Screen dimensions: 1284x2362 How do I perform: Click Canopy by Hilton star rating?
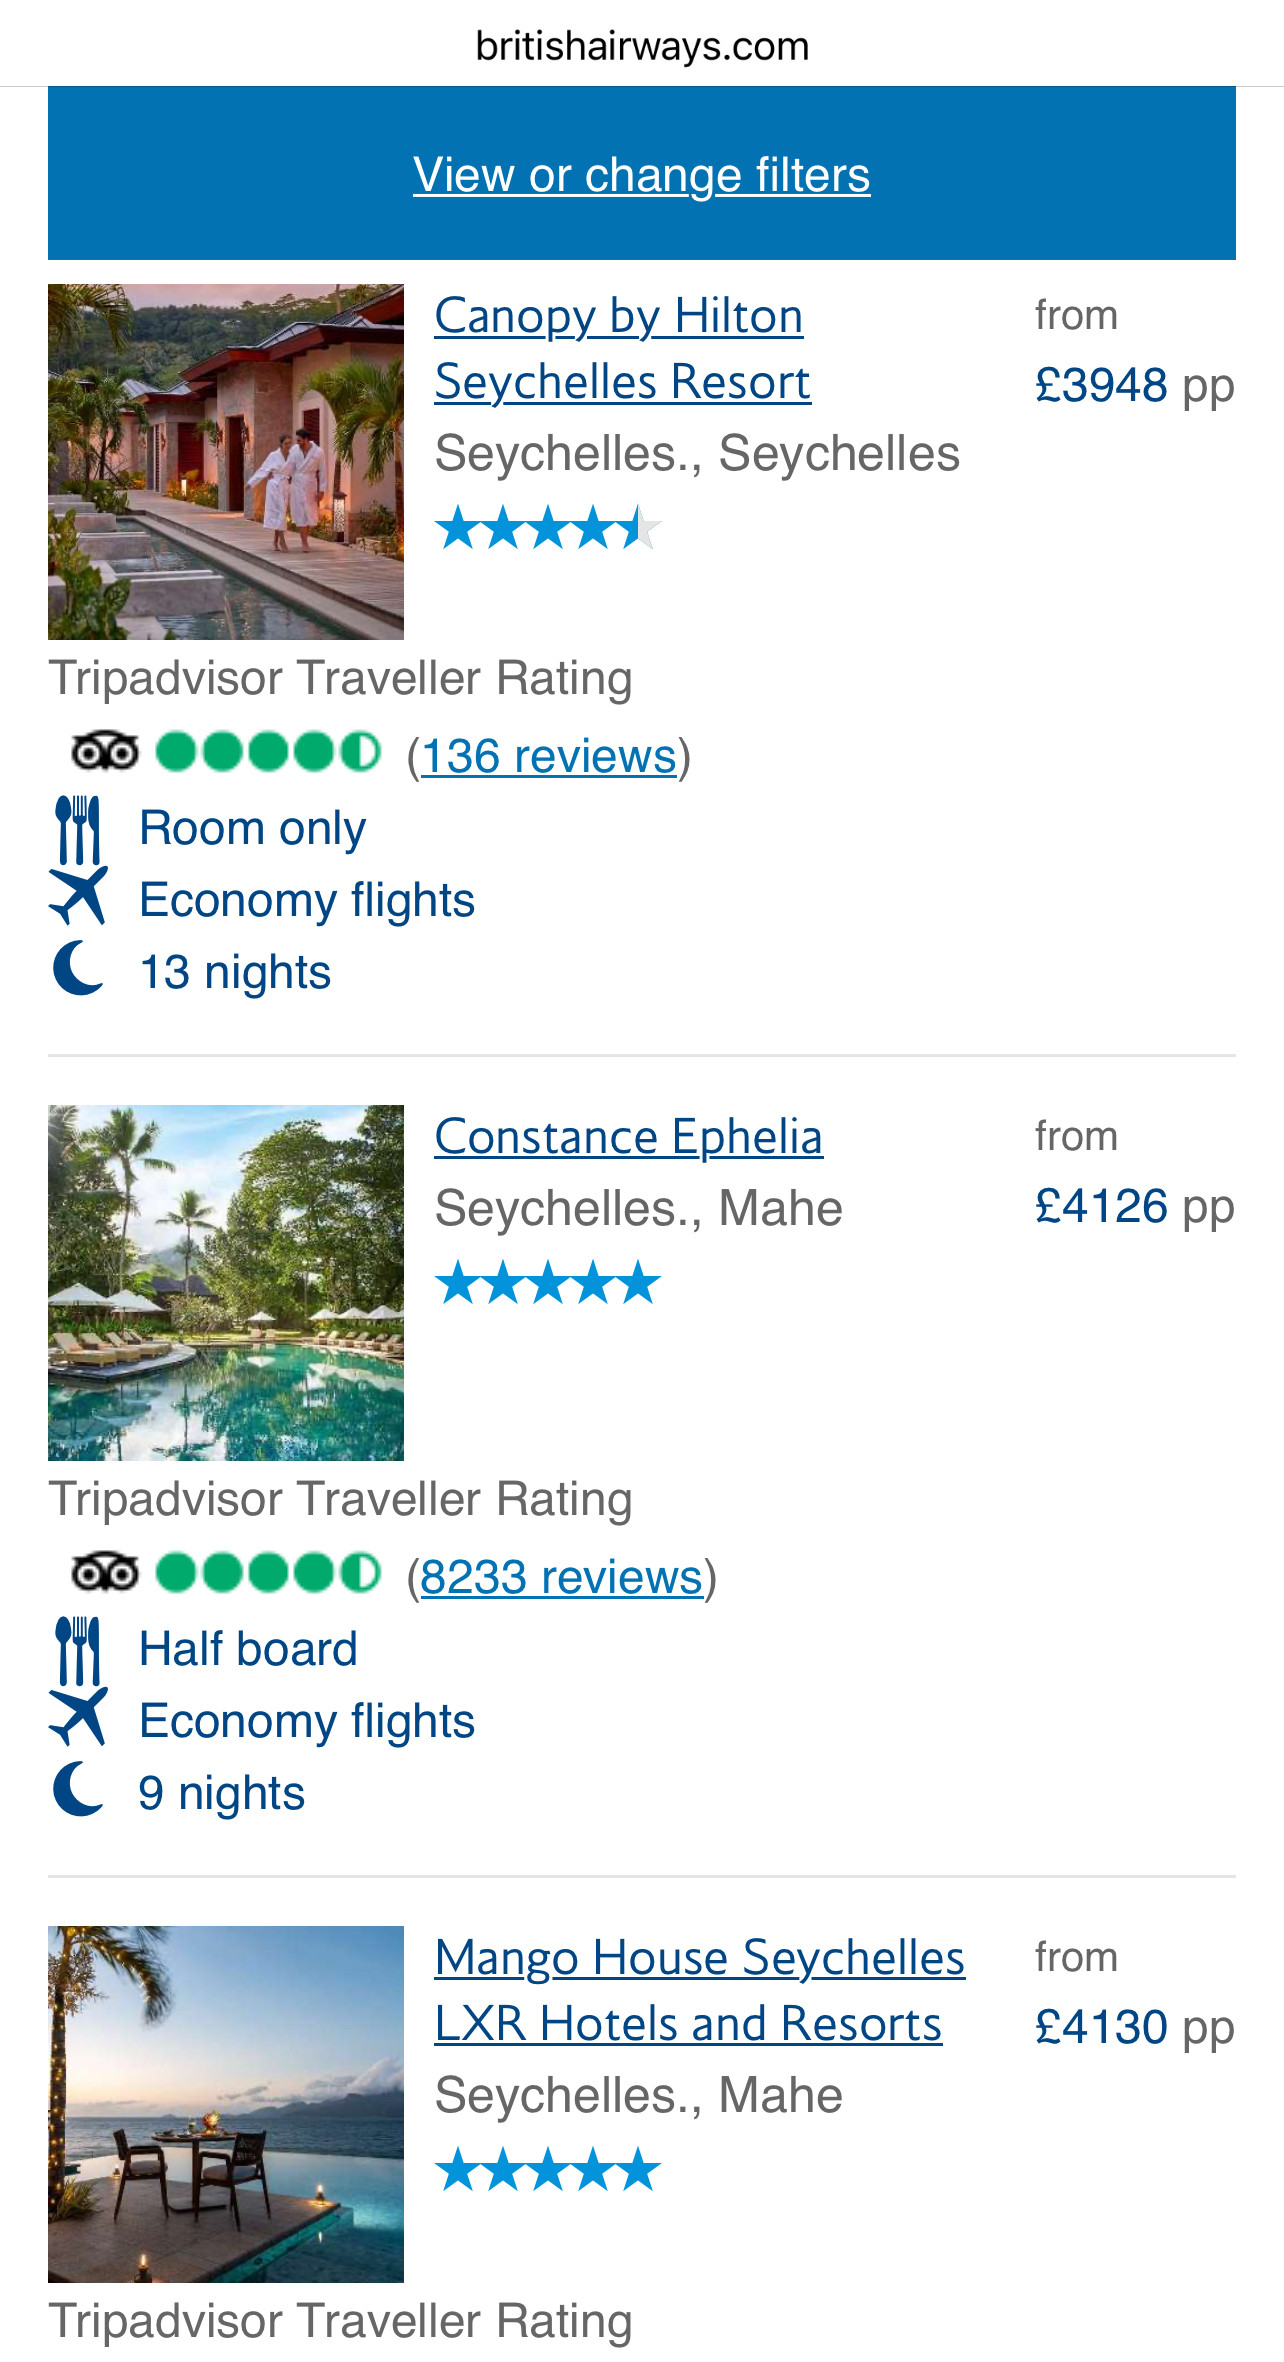tap(548, 528)
